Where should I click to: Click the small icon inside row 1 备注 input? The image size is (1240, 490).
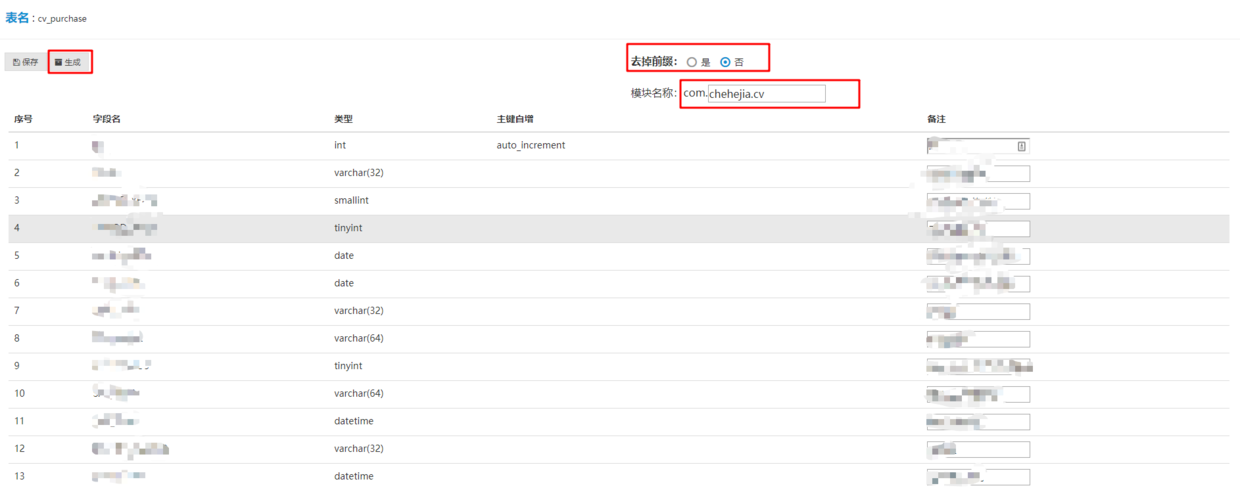(1021, 146)
